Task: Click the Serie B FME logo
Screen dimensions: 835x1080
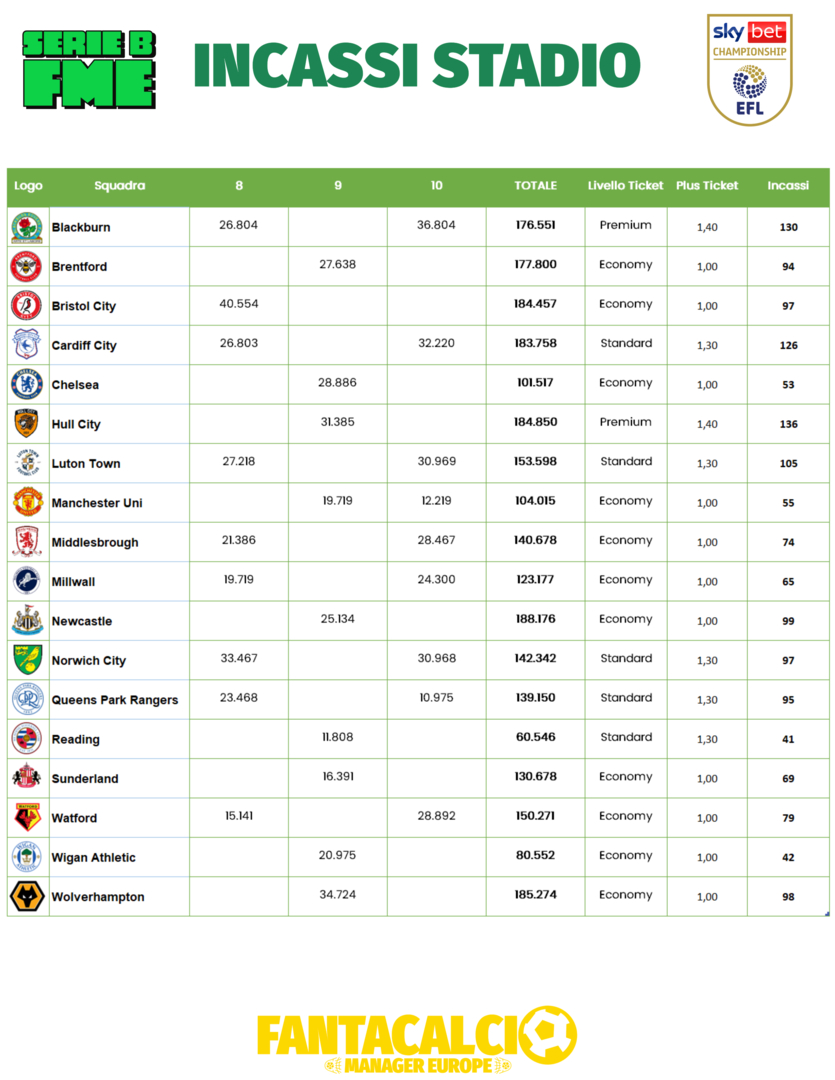Action: (89, 69)
